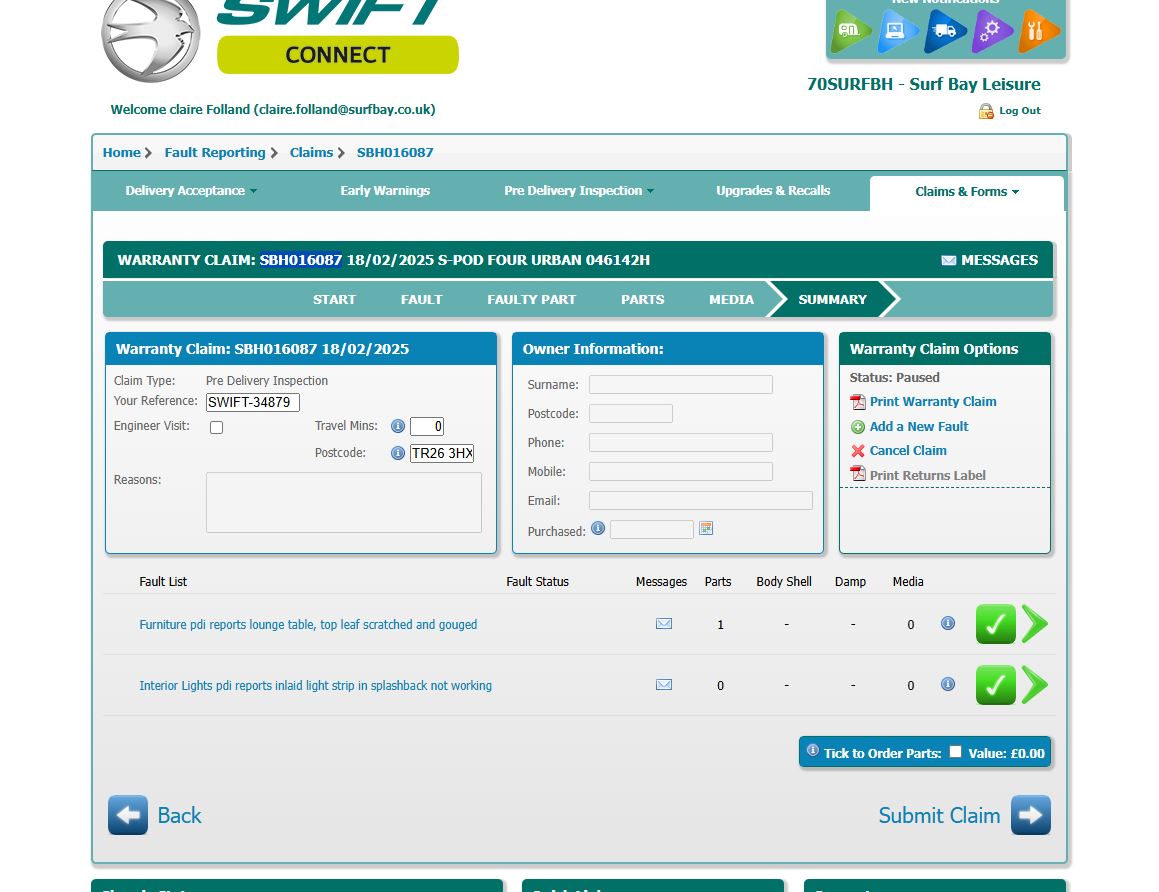Go to the FAULTY PART step
This screenshot has height=892, width=1159.
[x=531, y=299]
